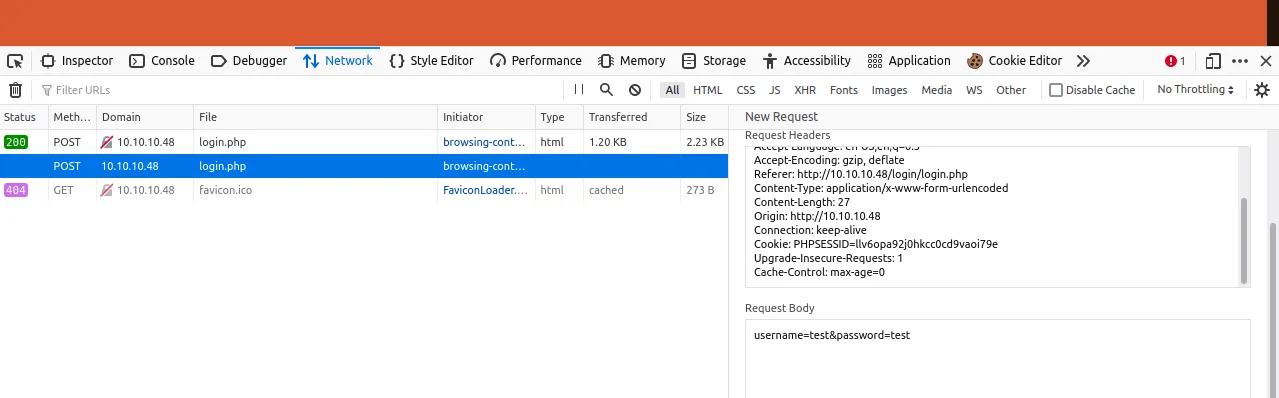Filter requests by Media
This screenshot has height=398, width=1279.
pos(937,90)
